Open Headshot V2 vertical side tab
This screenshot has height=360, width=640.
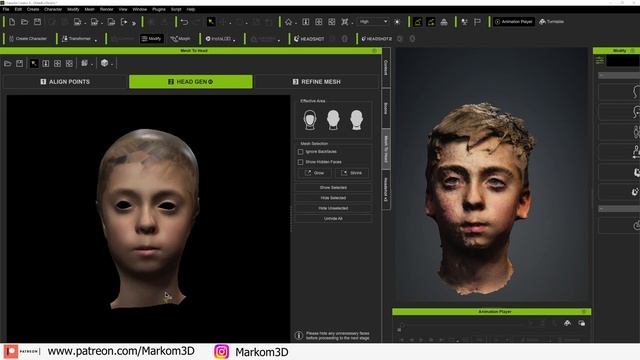386,190
